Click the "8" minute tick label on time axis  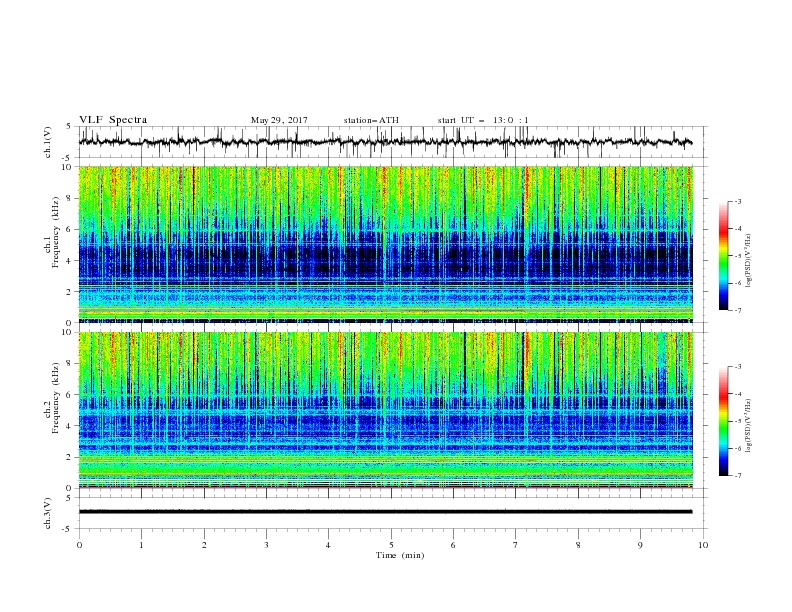(578, 545)
